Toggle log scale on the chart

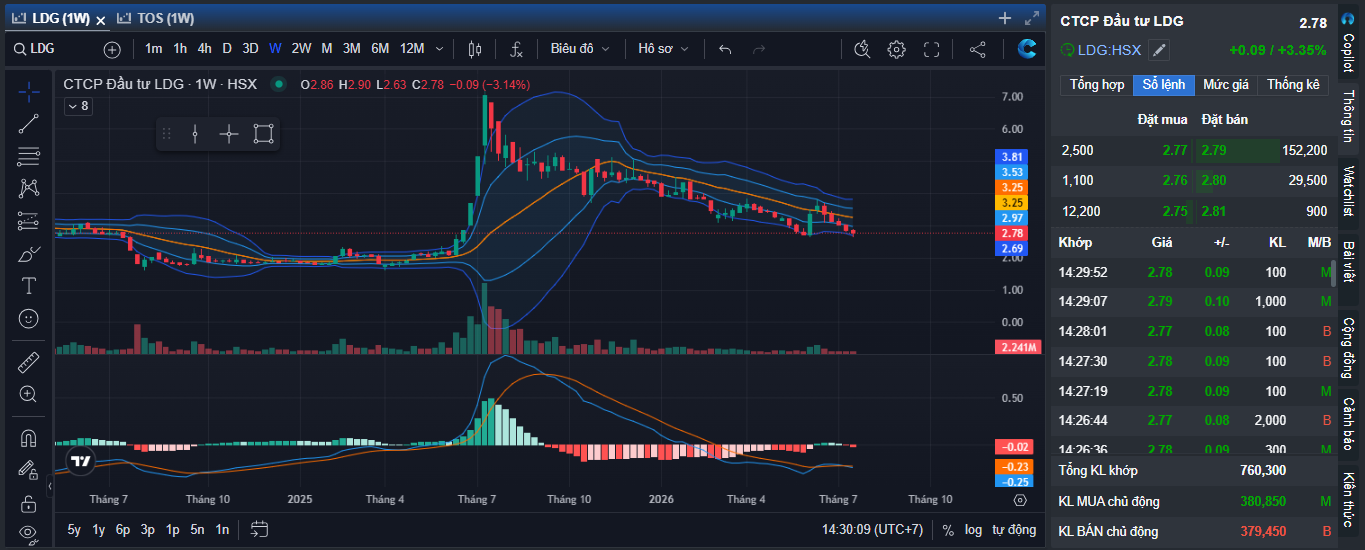point(973,530)
